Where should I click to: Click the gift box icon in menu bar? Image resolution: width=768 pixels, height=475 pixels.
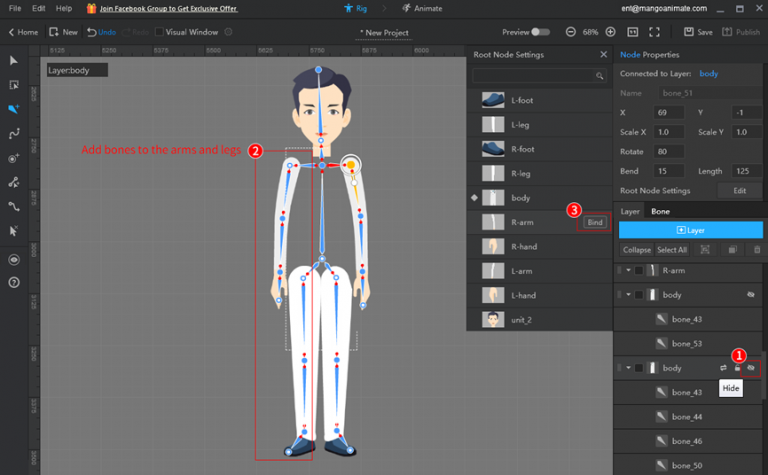[91, 8]
